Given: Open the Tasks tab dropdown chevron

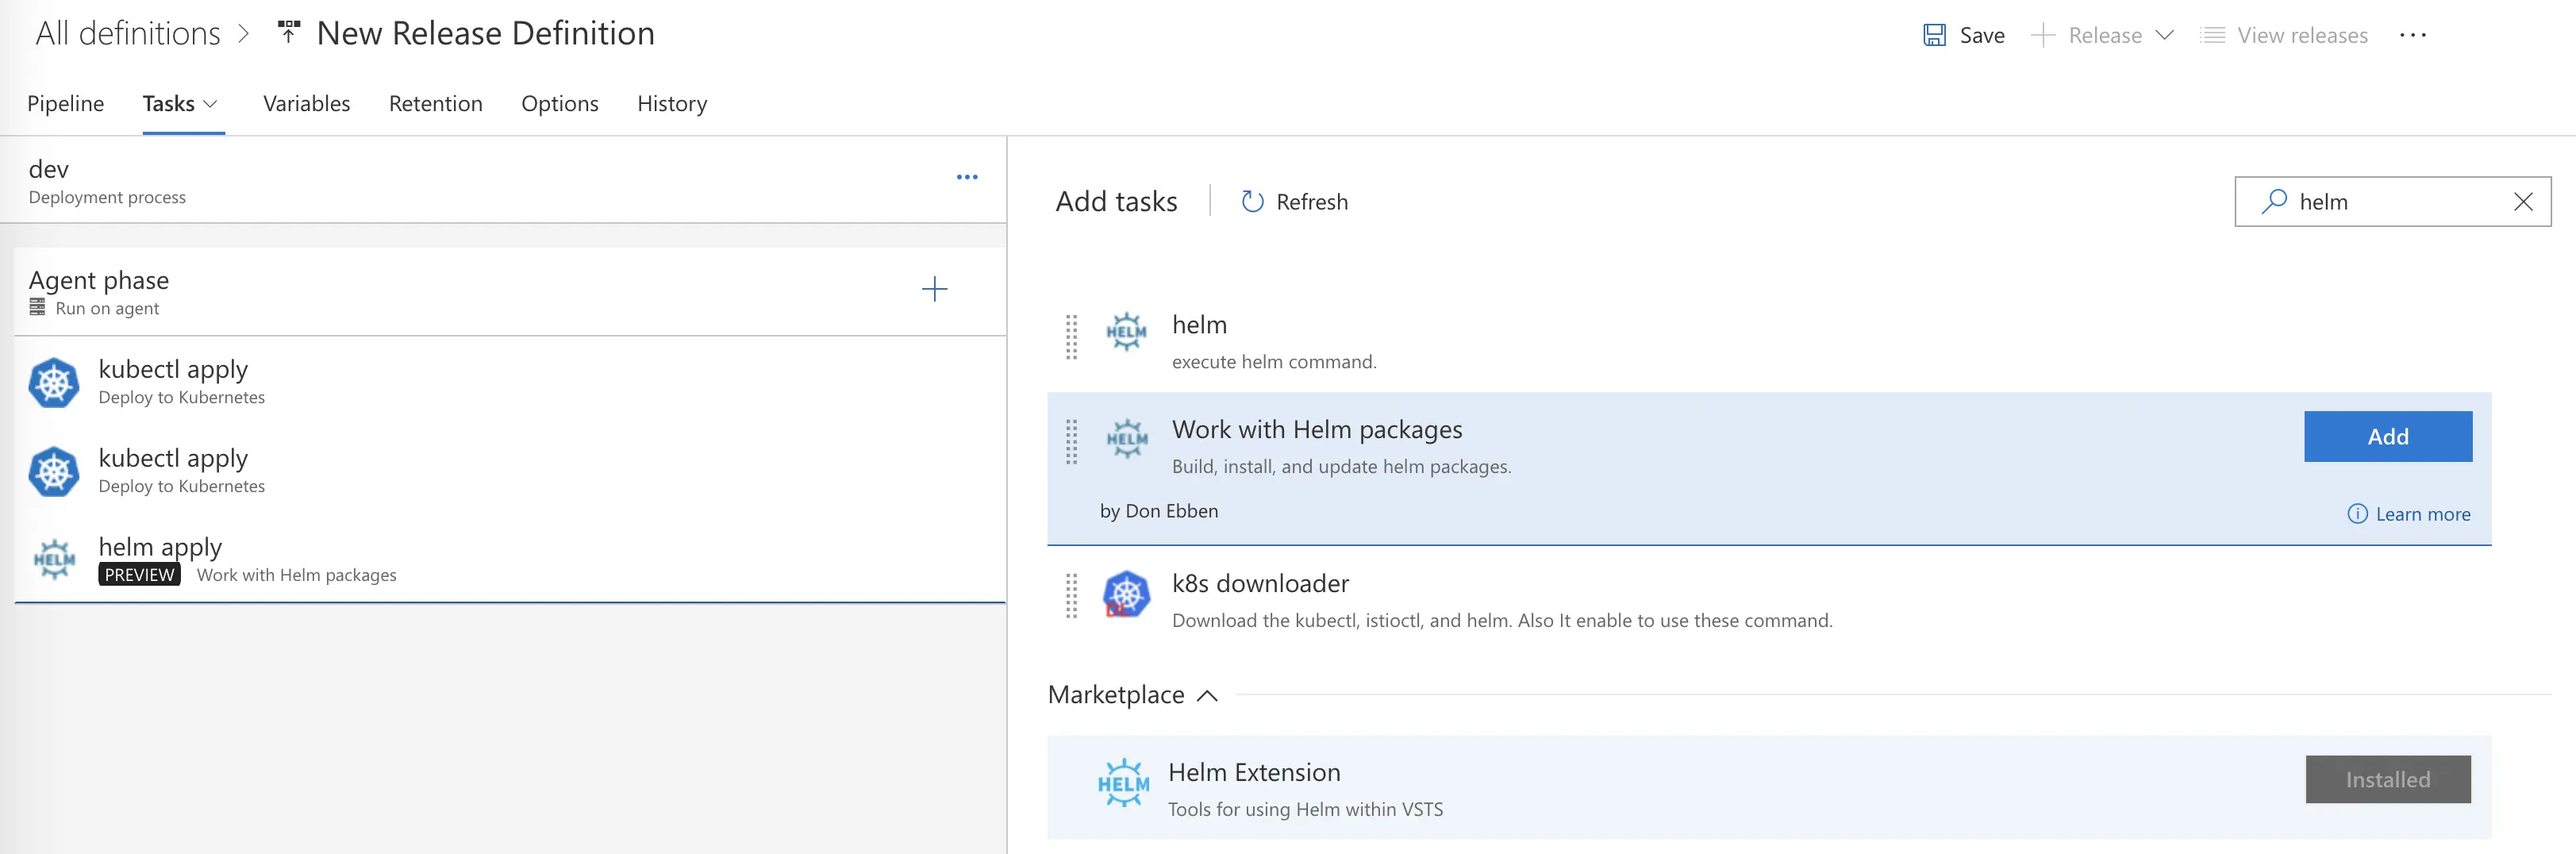Looking at the screenshot, I should pyautogui.click(x=210, y=104).
